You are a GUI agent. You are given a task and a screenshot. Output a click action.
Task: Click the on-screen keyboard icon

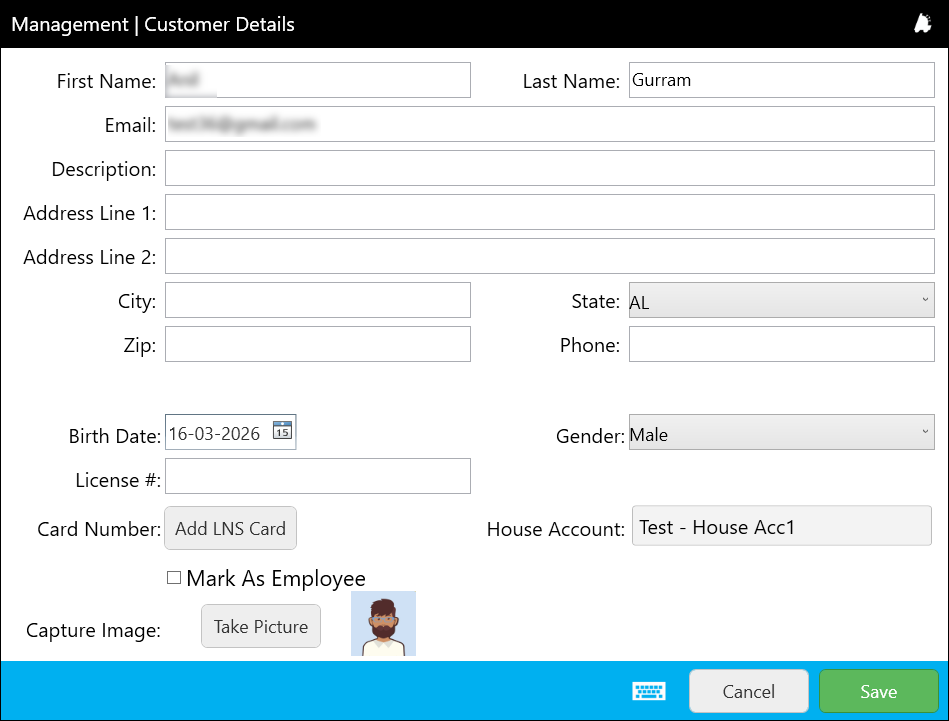point(648,691)
